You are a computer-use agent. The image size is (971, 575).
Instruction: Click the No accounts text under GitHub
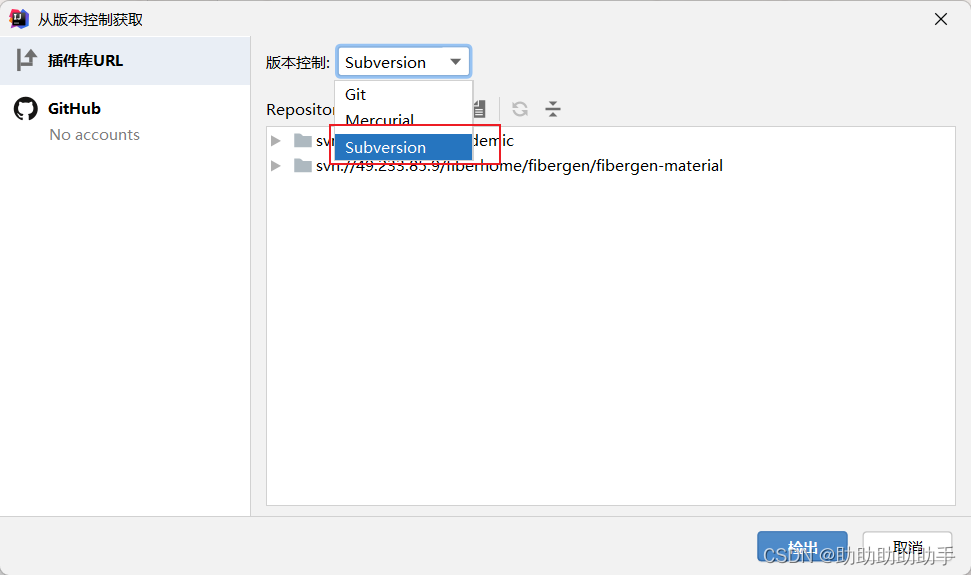pyautogui.click(x=95, y=135)
